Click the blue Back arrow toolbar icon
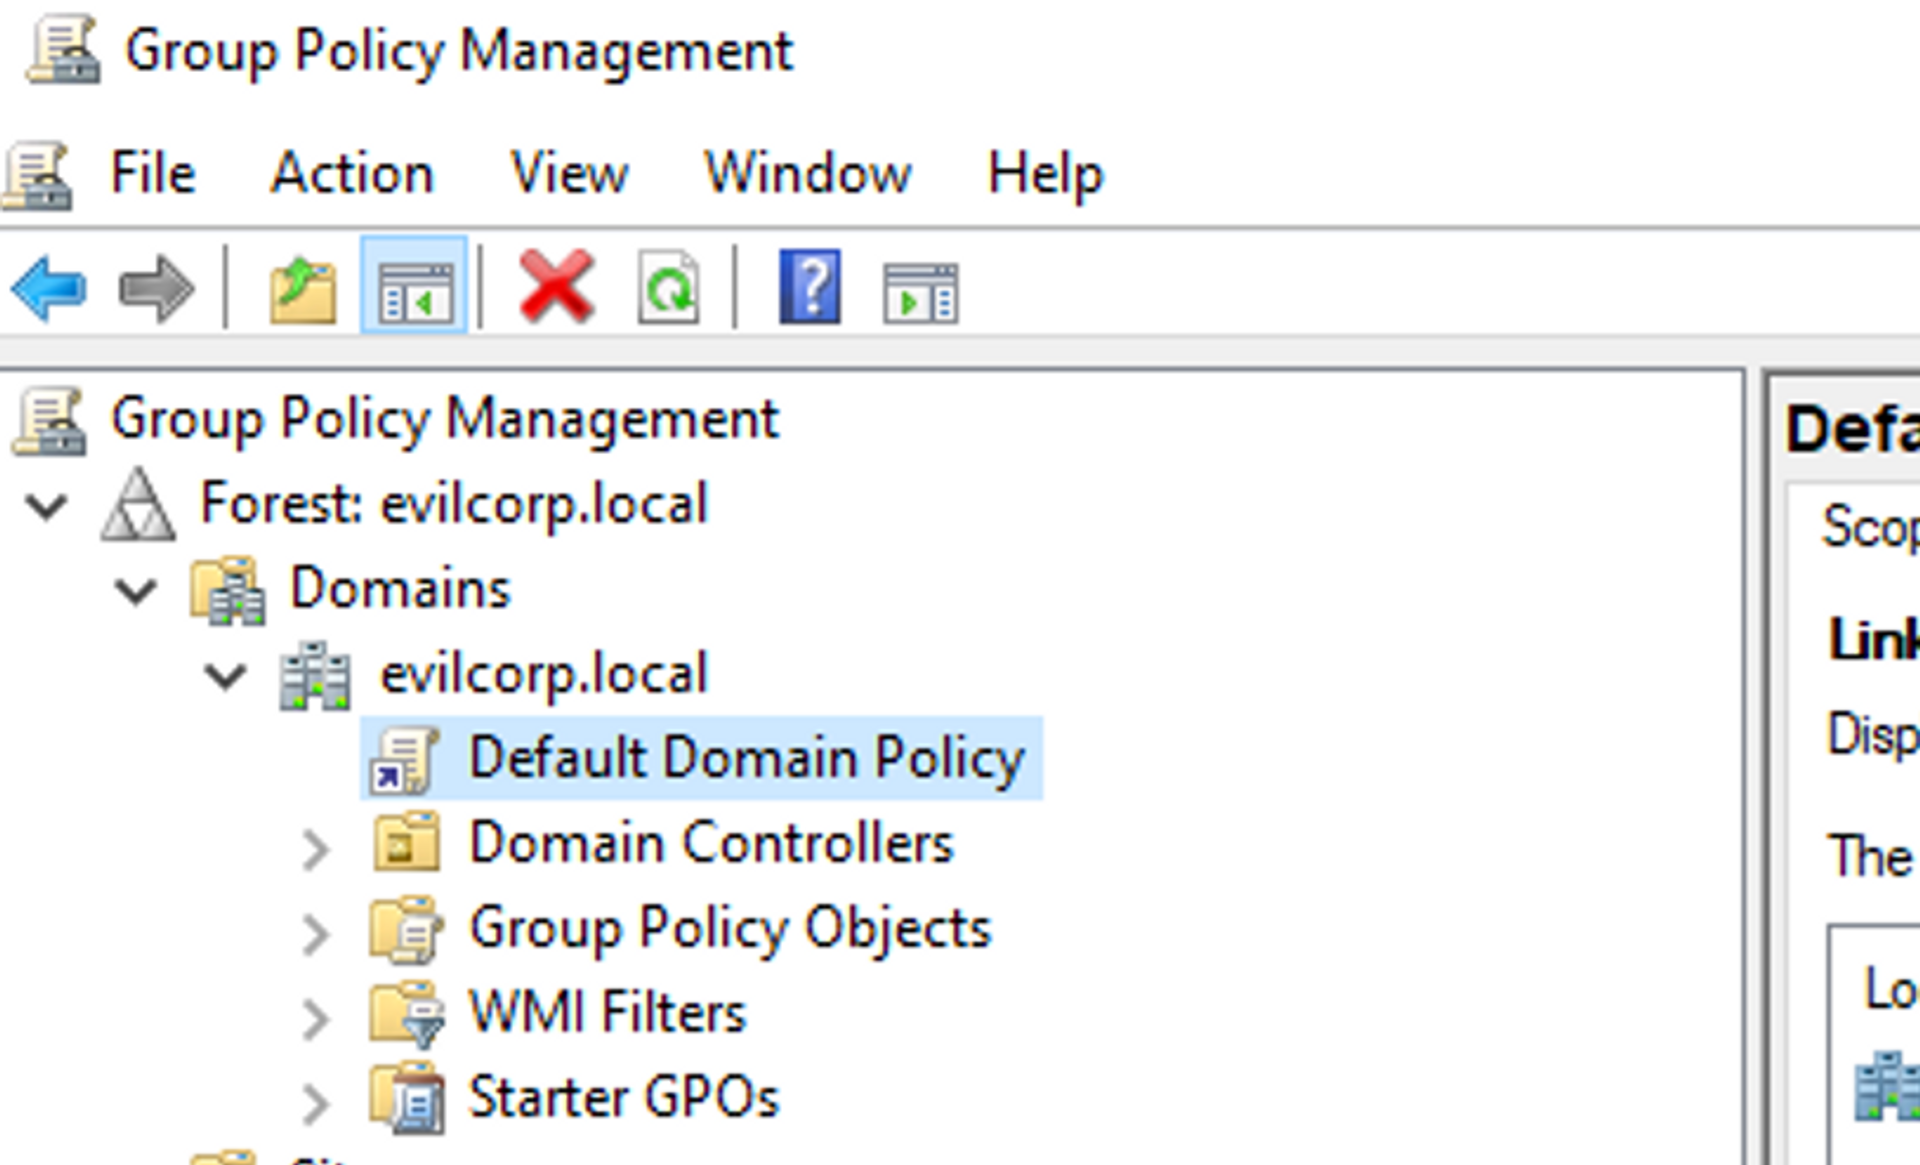The image size is (1920, 1165). click(x=49, y=289)
